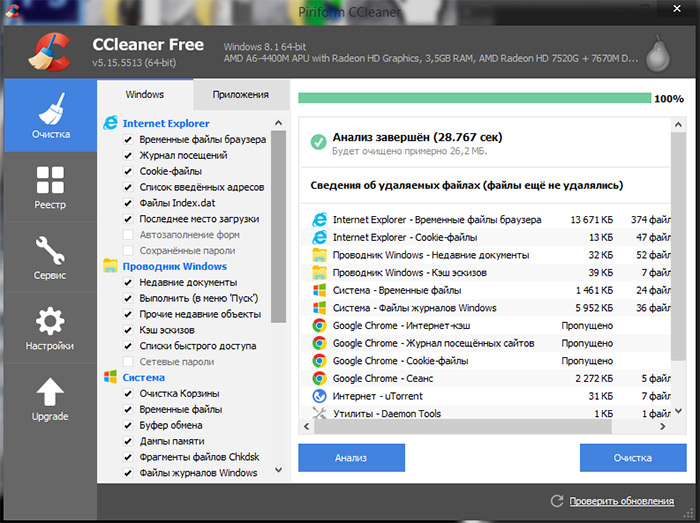Toggle Дампы памяти checkbox

pos(128,441)
